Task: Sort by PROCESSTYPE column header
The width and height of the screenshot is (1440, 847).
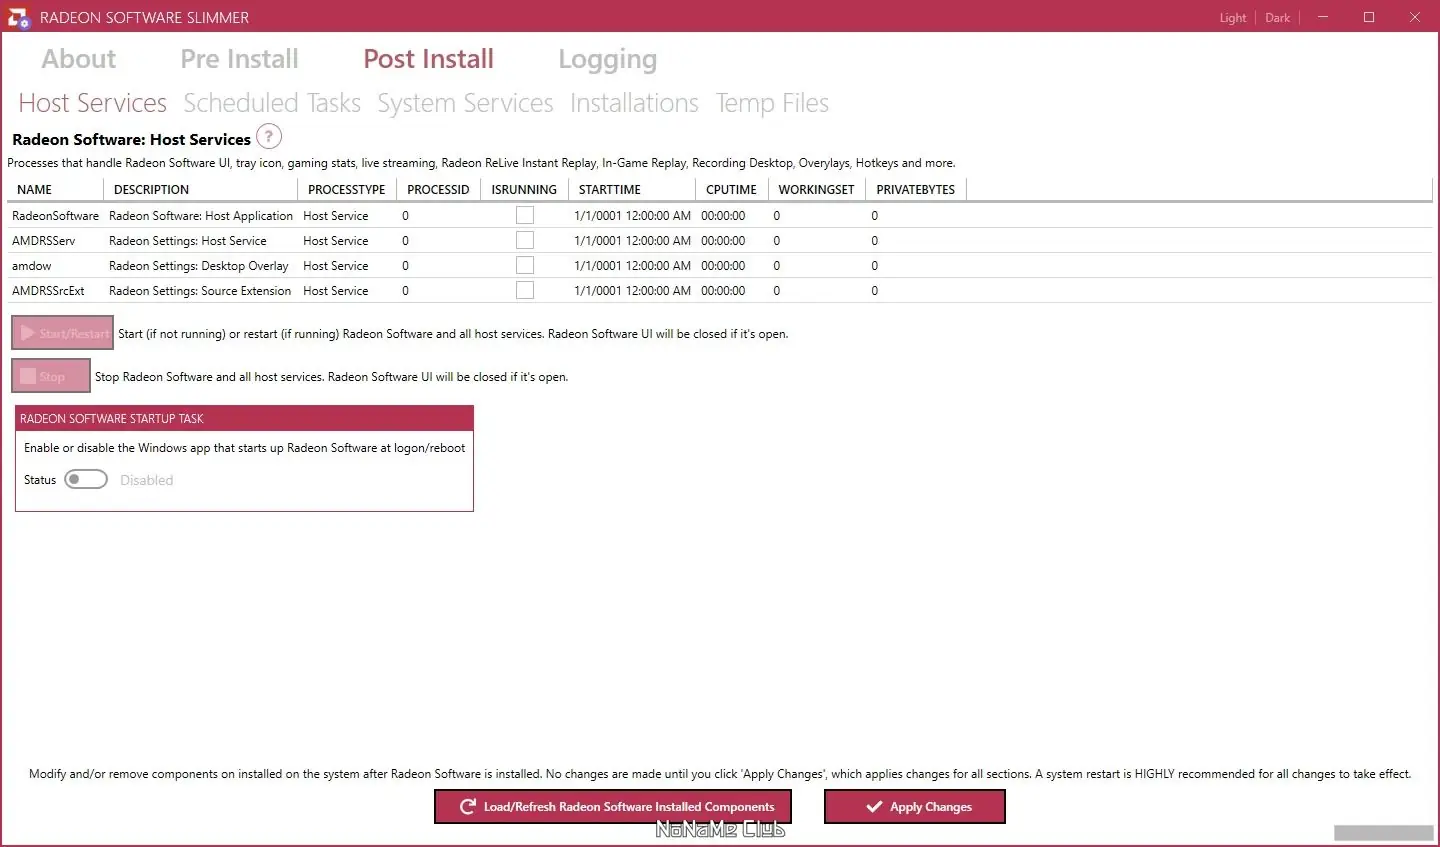Action: [346, 190]
